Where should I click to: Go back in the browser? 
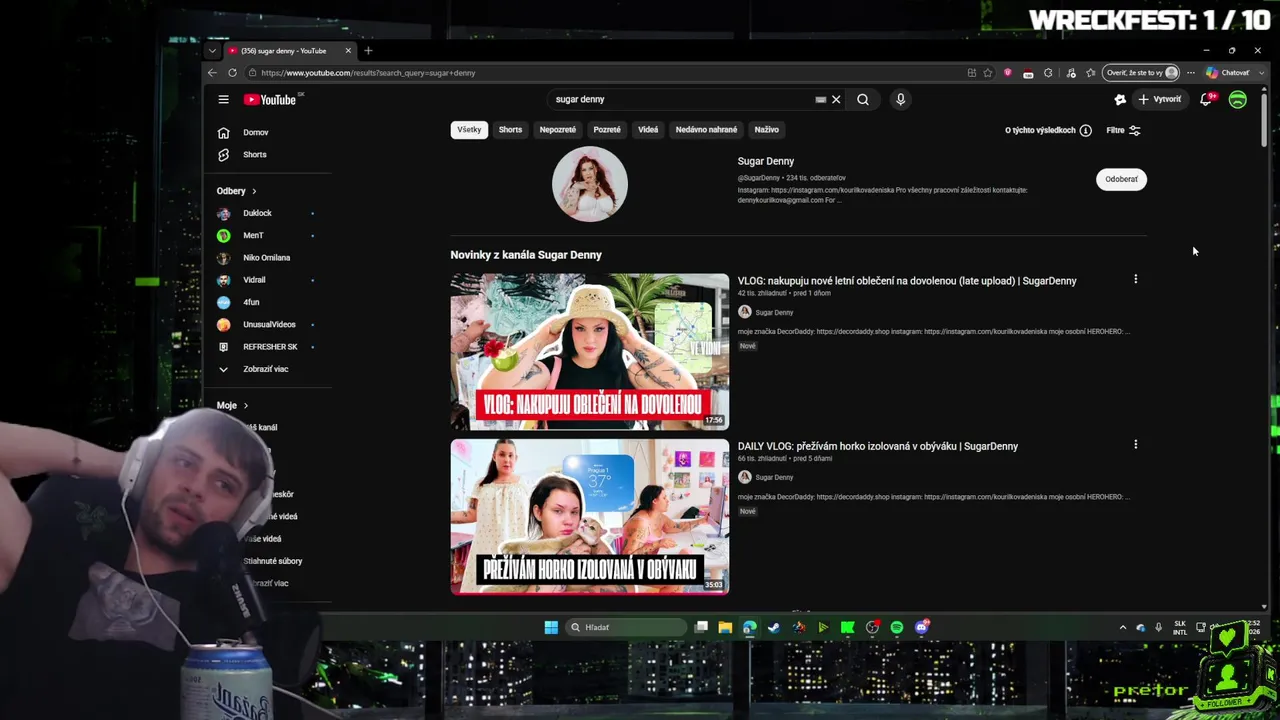(212, 72)
